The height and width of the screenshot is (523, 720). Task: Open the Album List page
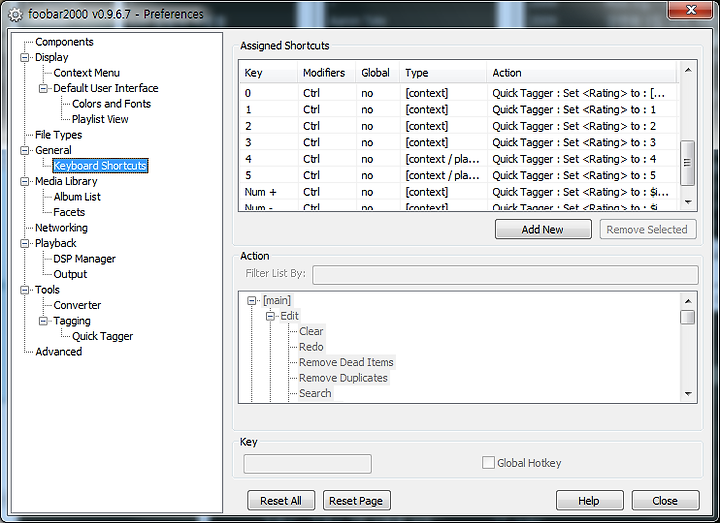tap(77, 197)
